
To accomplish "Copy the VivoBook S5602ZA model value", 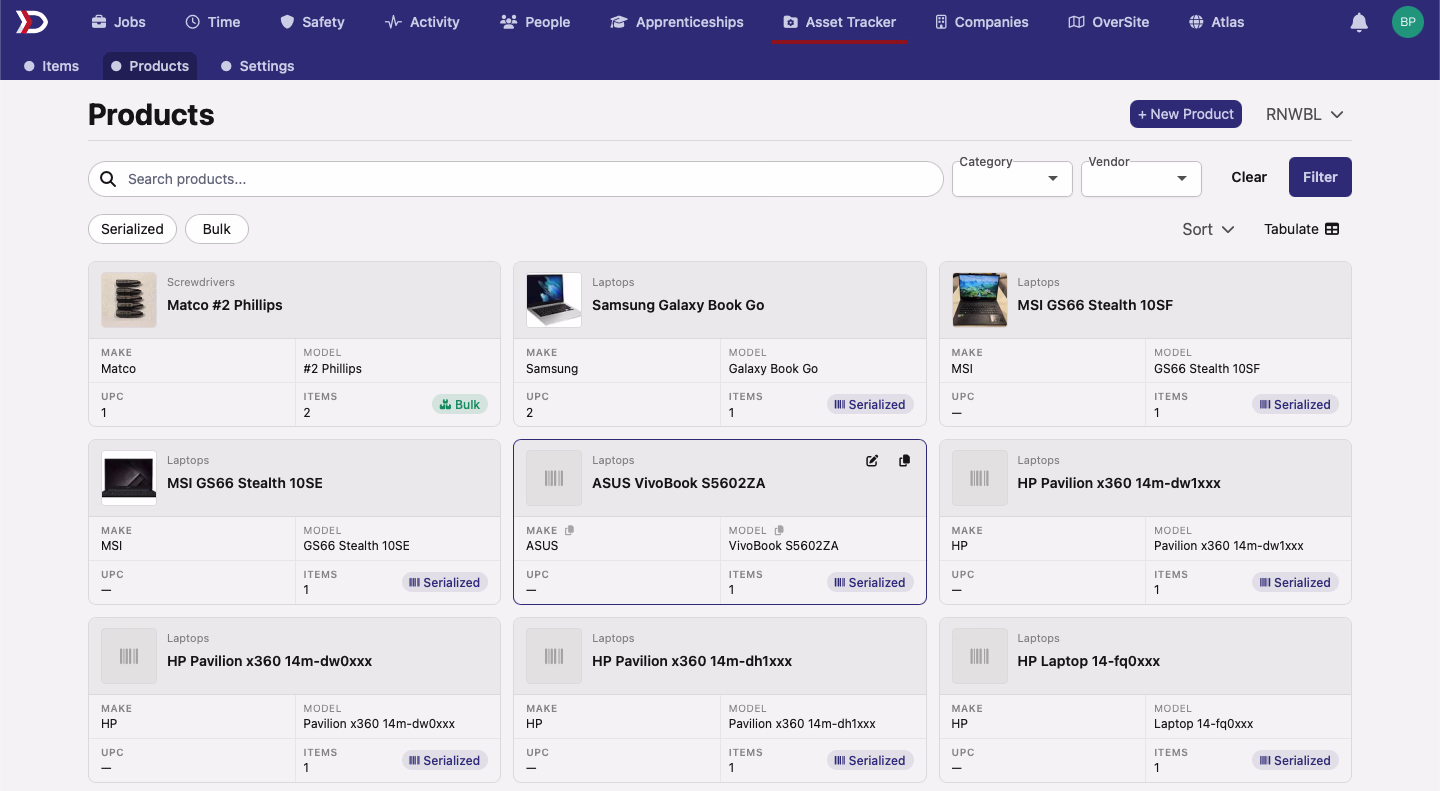I will pos(779,530).
